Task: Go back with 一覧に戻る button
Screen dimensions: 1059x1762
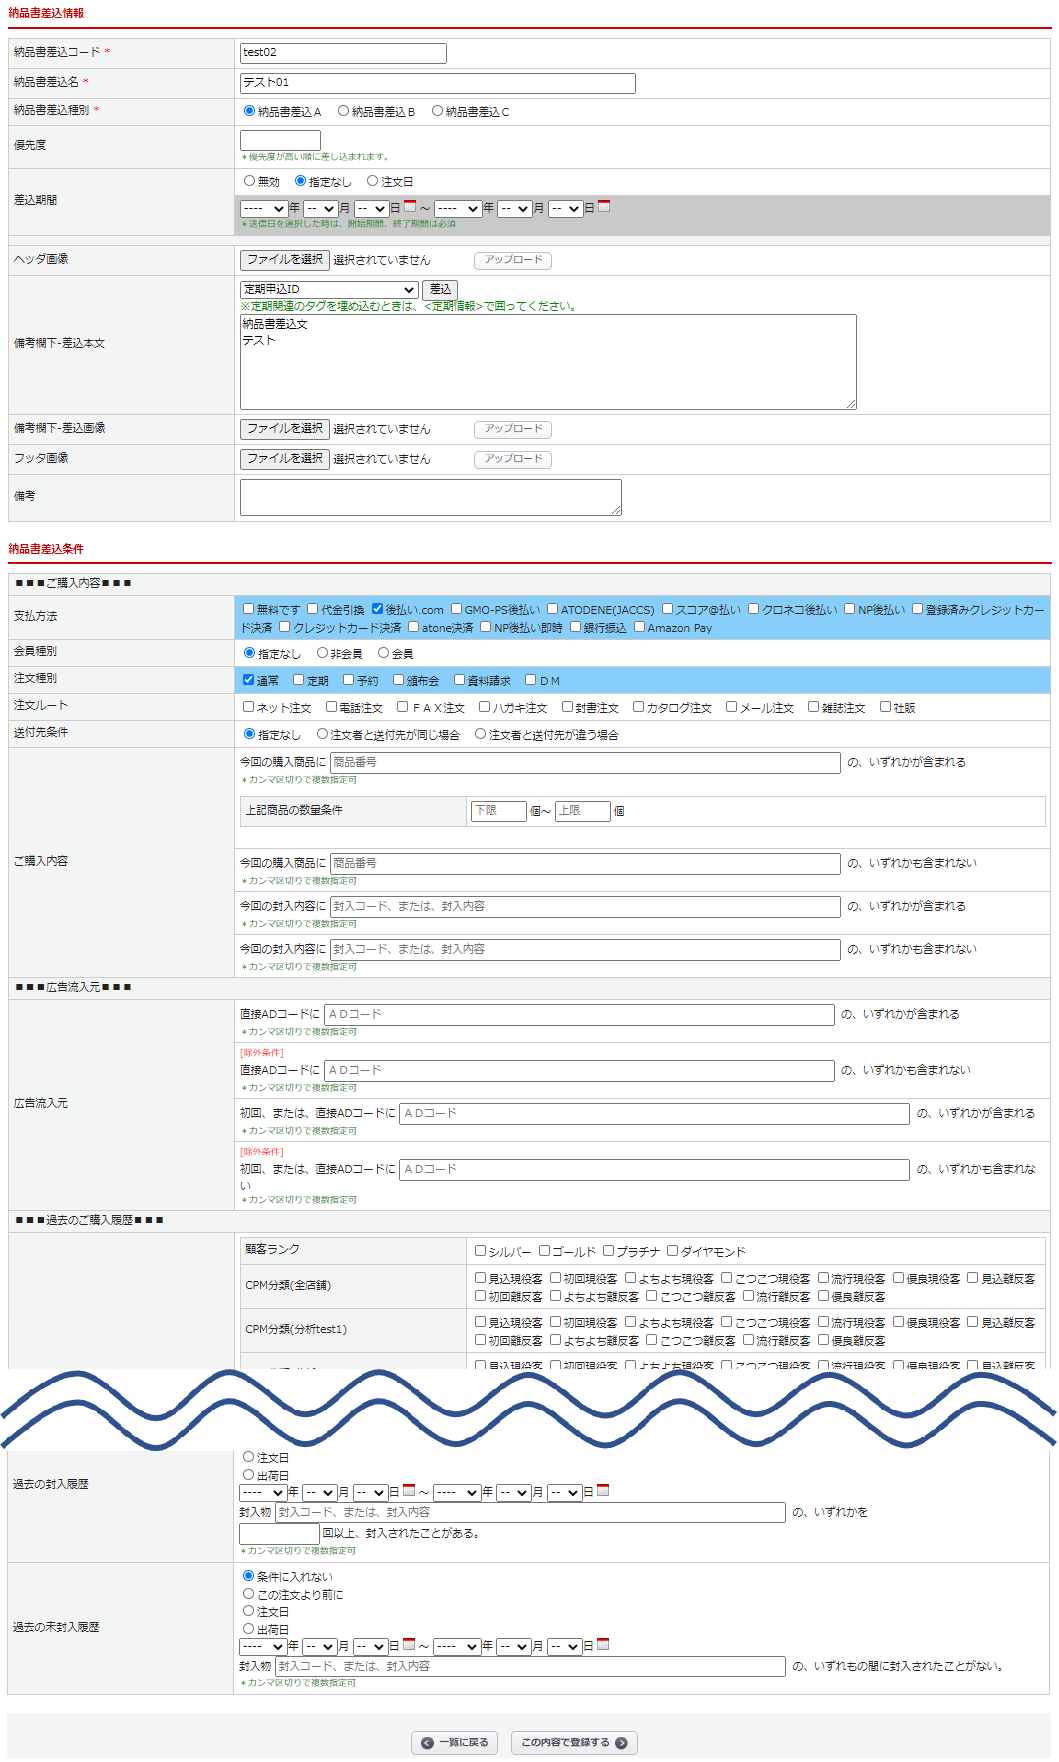Action: (x=455, y=1742)
